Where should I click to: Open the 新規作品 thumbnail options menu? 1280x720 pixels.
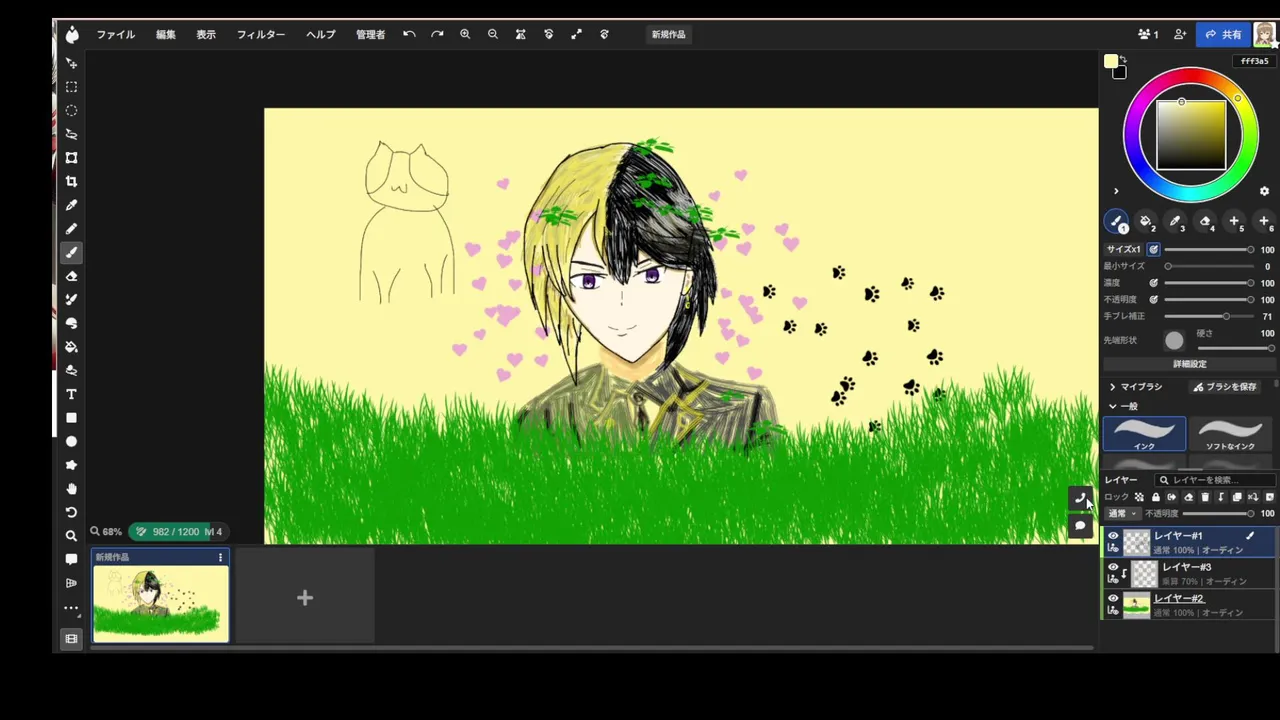tap(220, 557)
